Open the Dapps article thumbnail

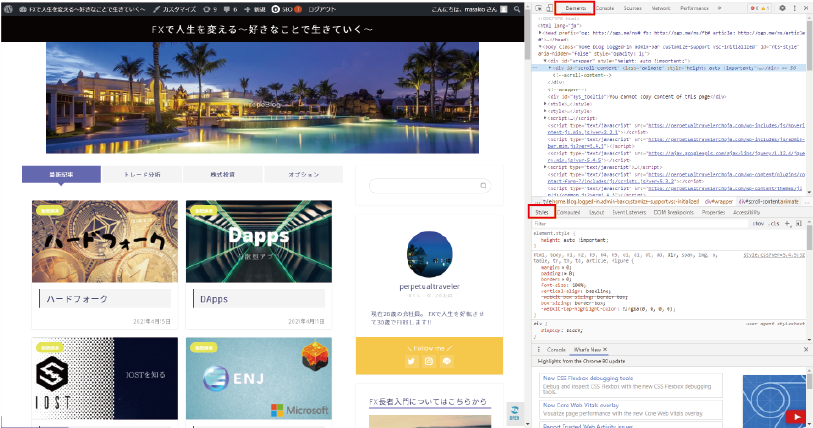point(259,241)
